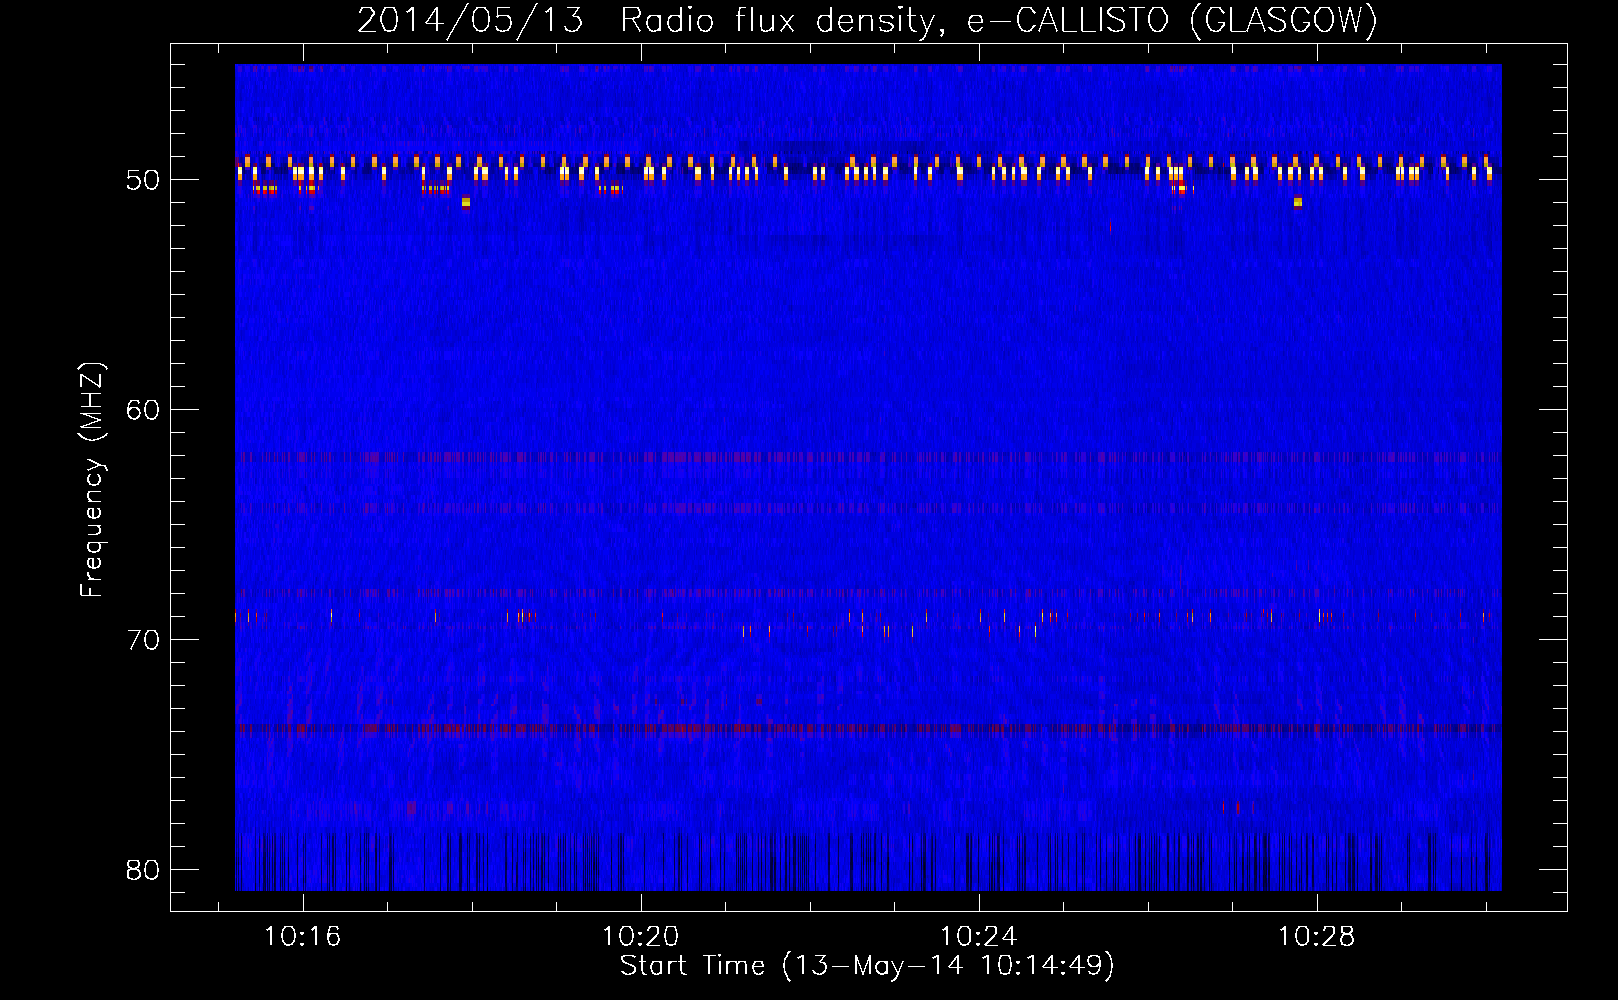Click the 'Start Time (13-May-14 10:14:49)' axis label
The height and width of the screenshot is (1000, 1618).
click(x=867, y=966)
